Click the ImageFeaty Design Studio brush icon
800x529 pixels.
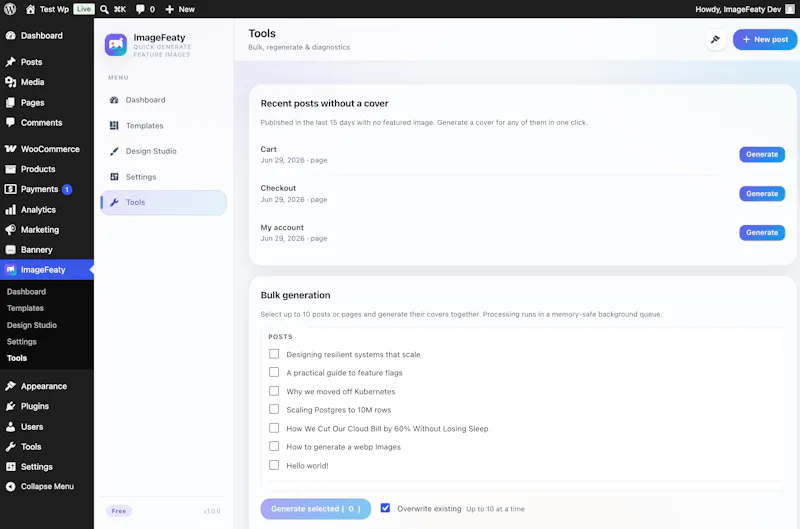[114, 151]
